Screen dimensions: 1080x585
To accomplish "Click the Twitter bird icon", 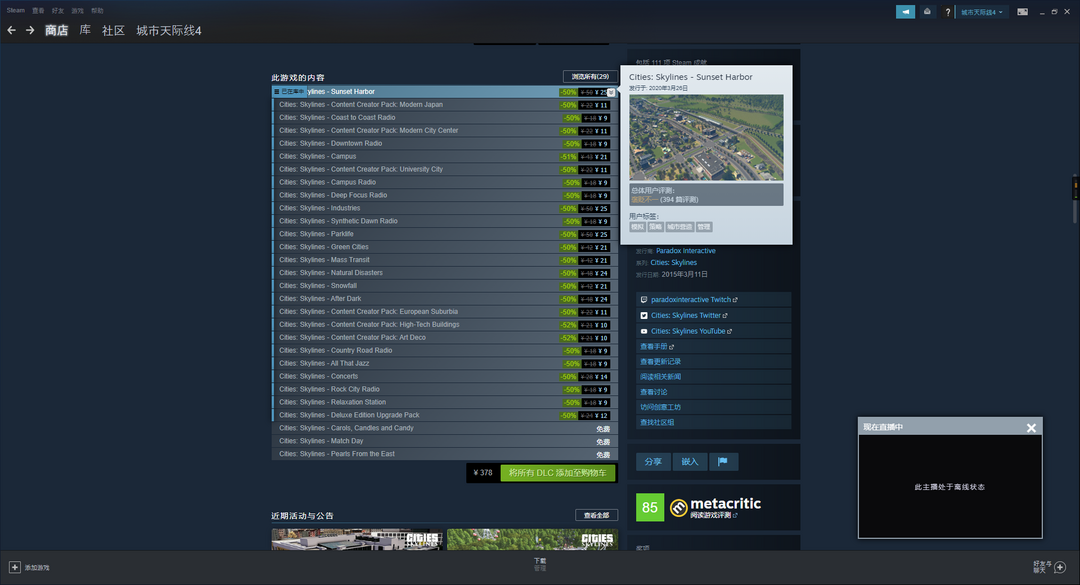I will (644, 316).
